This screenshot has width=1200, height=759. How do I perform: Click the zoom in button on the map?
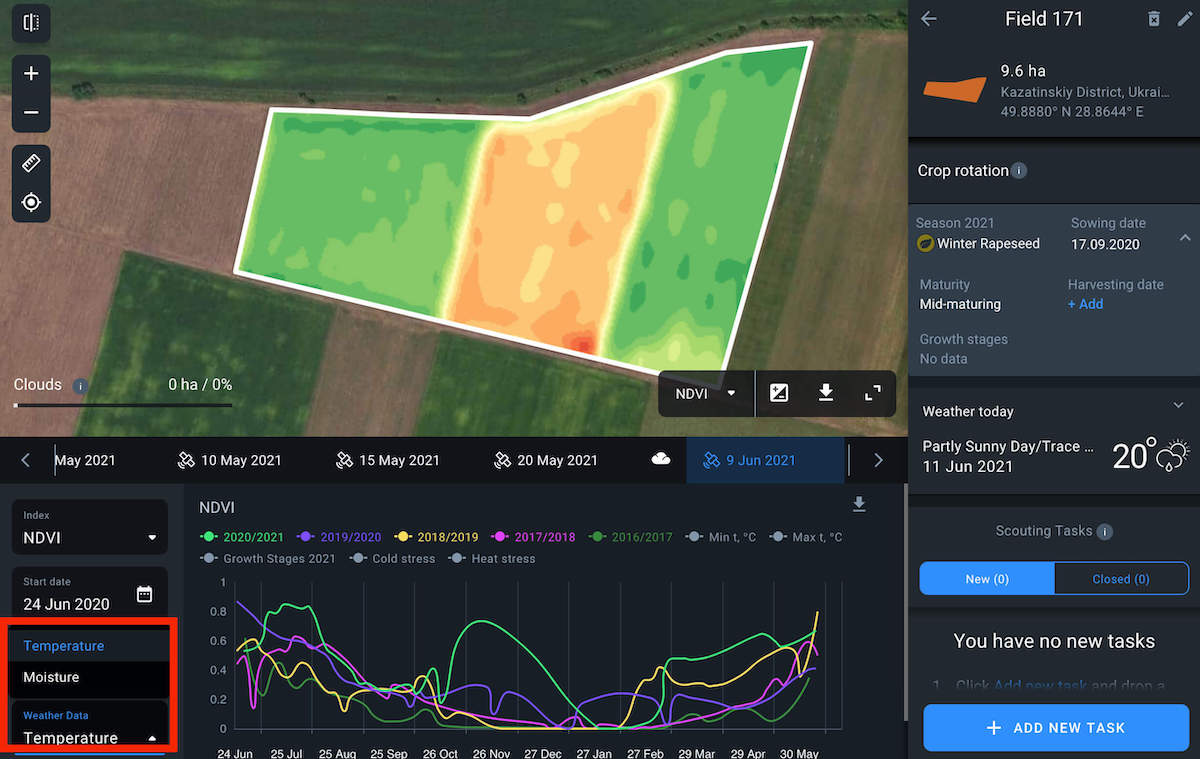click(x=30, y=72)
